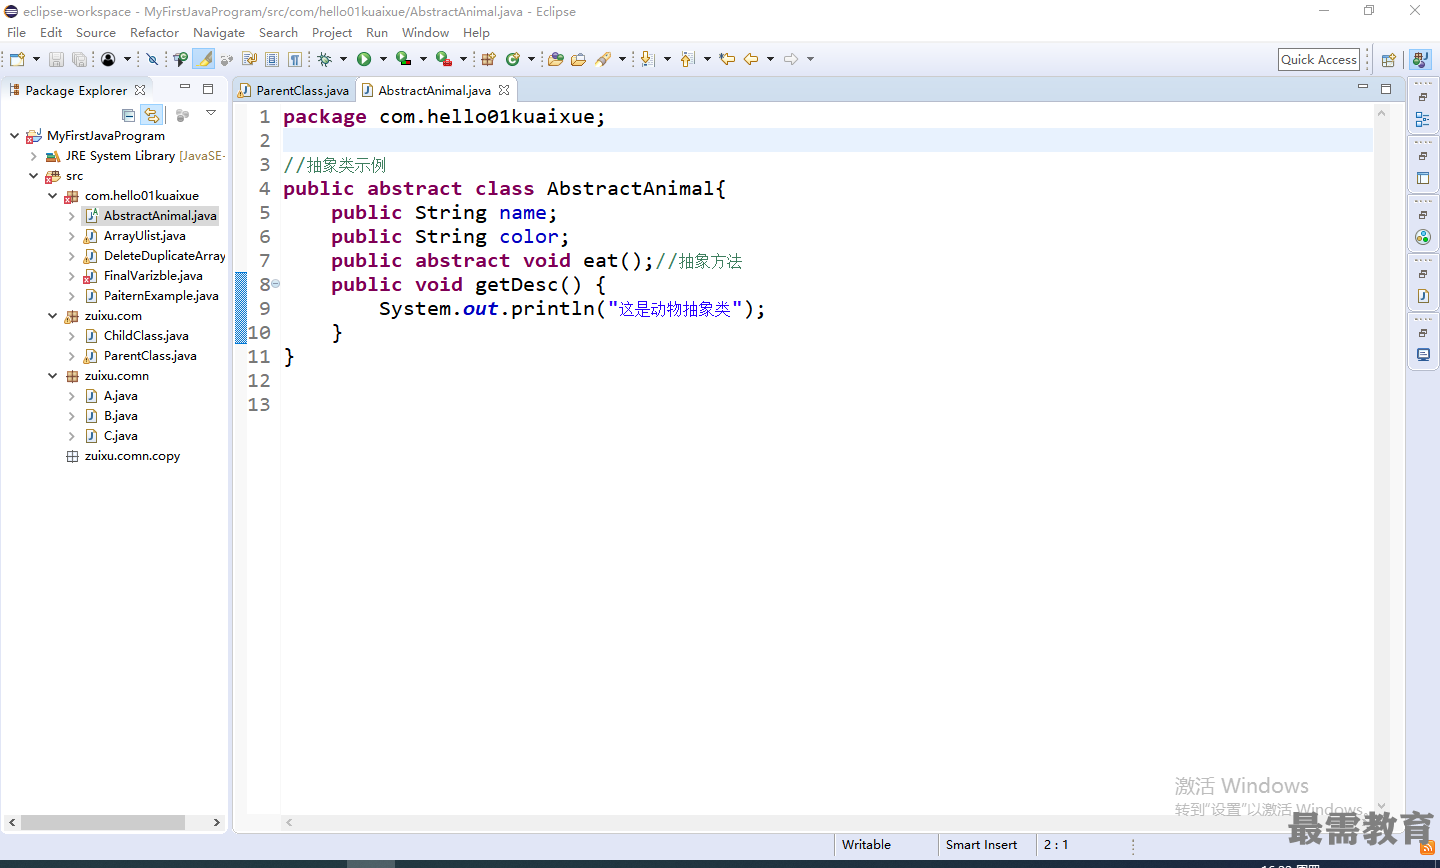Click the Open Perspective icon
Viewport: 1440px width, 868px height.
click(1388, 60)
